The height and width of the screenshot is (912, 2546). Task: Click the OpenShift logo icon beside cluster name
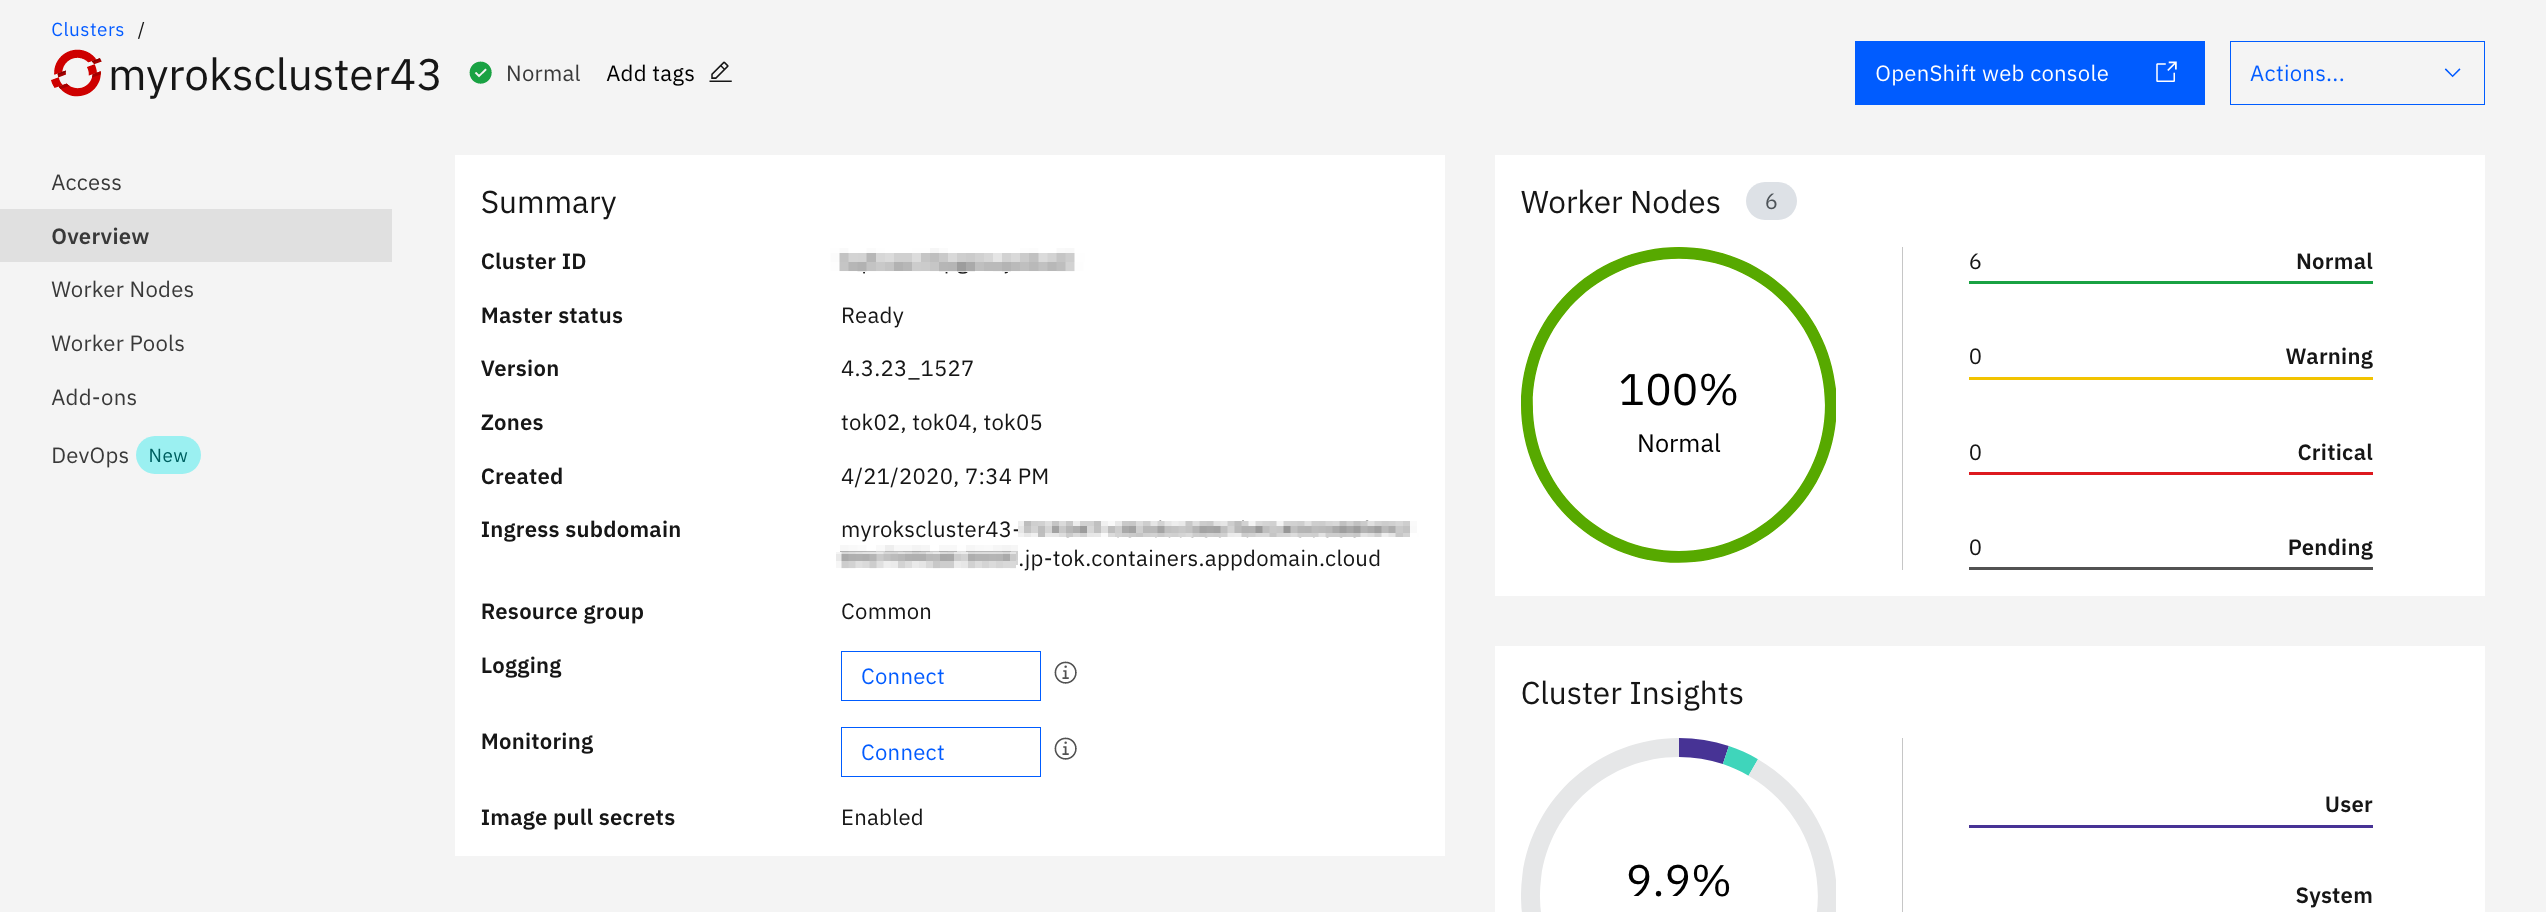[76, 74]
